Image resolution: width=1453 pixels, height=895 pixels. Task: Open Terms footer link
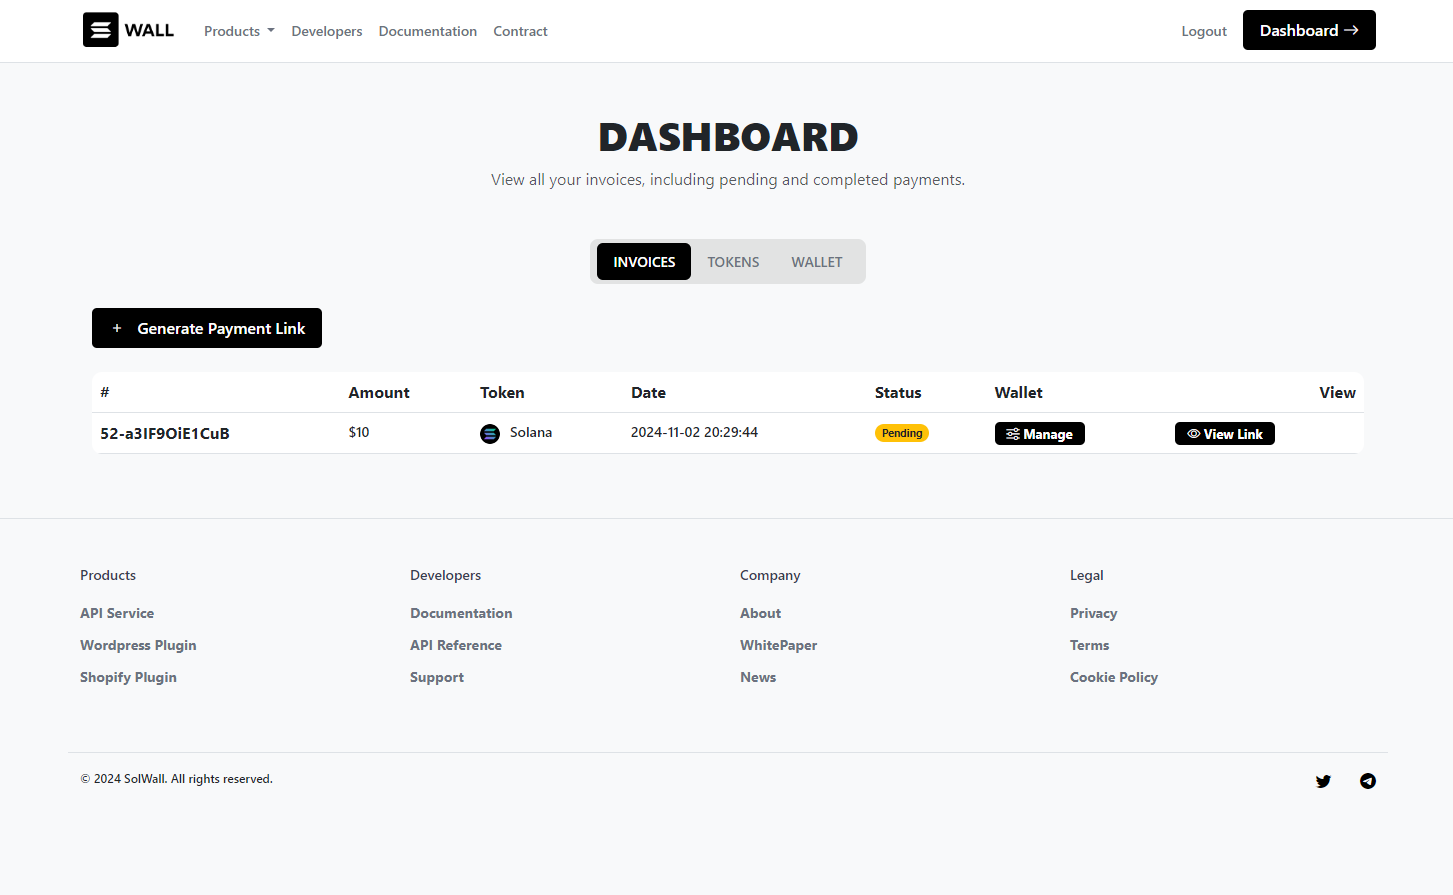pos(1089,645)
